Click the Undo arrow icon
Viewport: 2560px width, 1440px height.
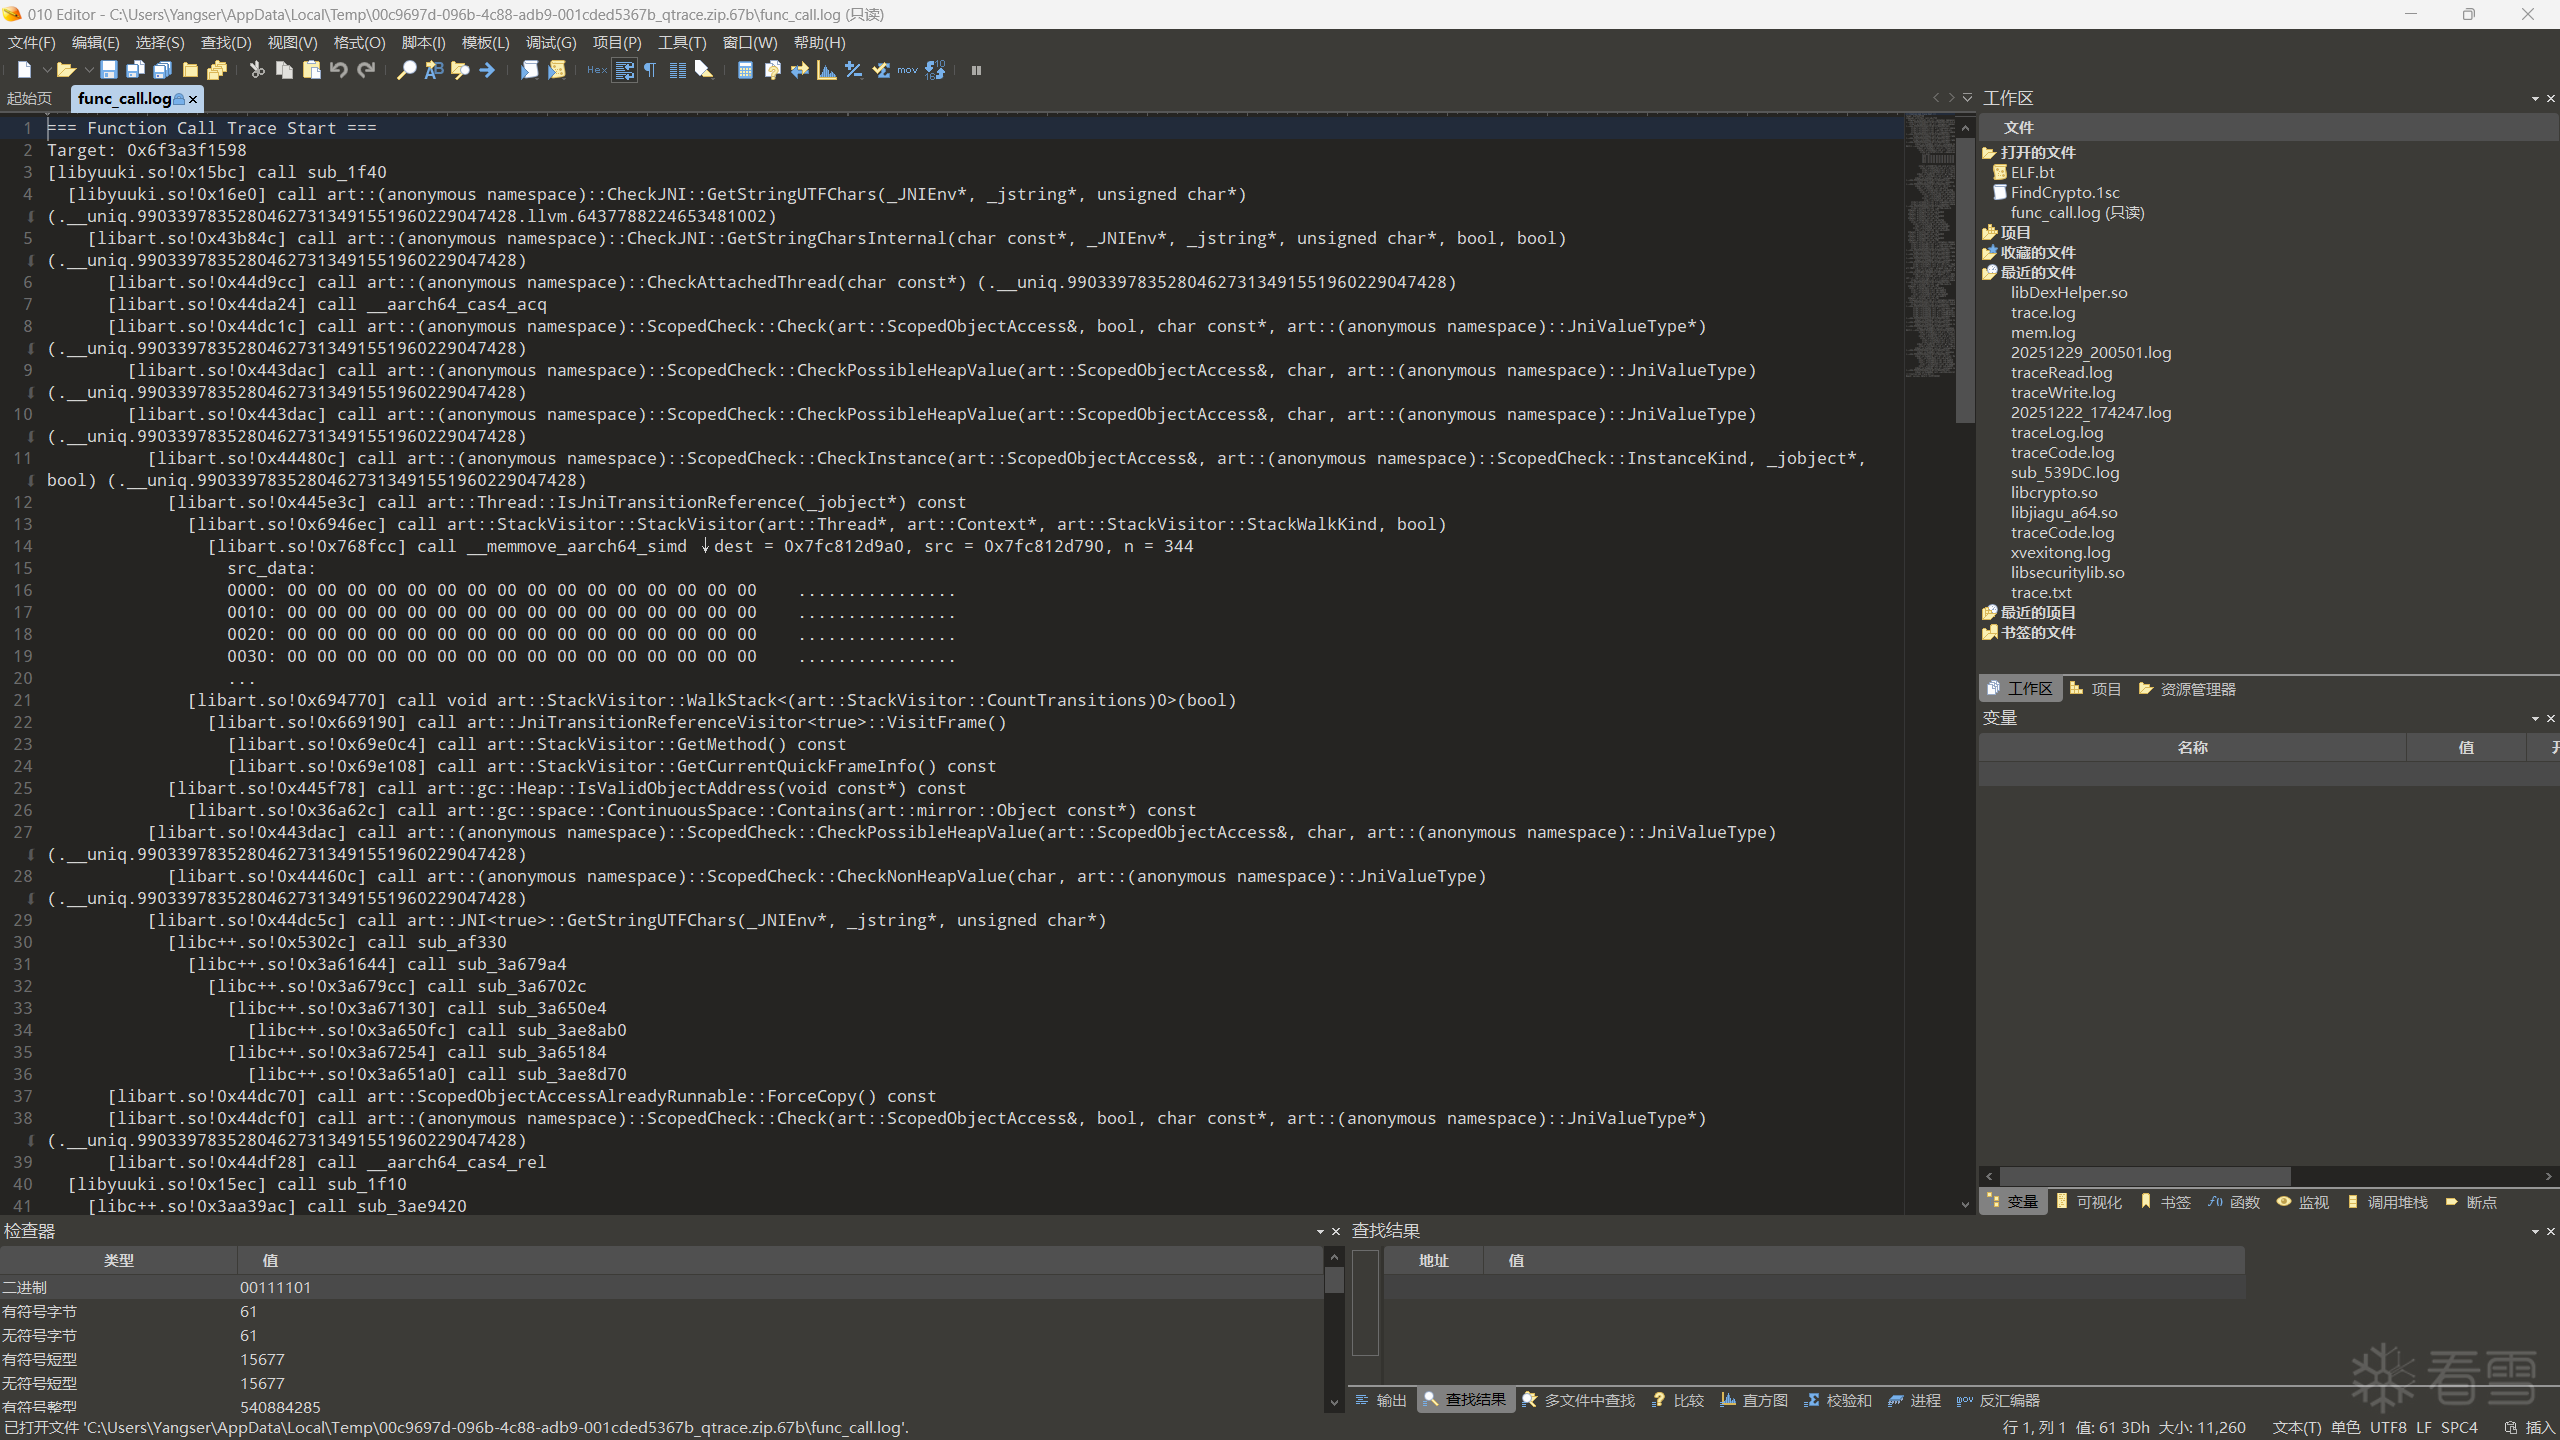339,70
